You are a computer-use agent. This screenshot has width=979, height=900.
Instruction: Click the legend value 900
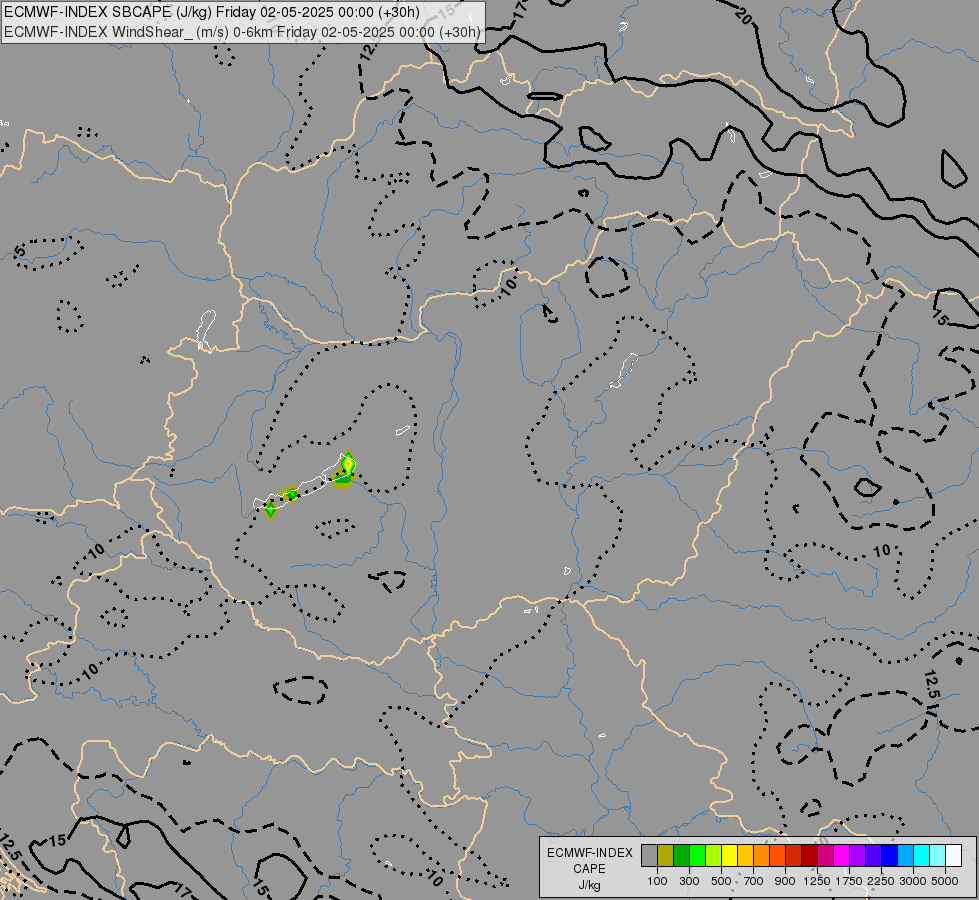tap(785, 881)
